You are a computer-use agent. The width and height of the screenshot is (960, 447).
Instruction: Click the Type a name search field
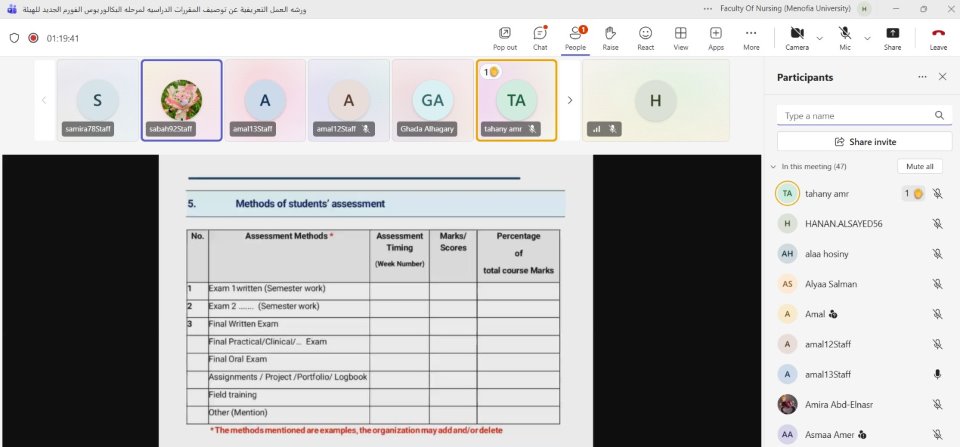click(856, 116)
